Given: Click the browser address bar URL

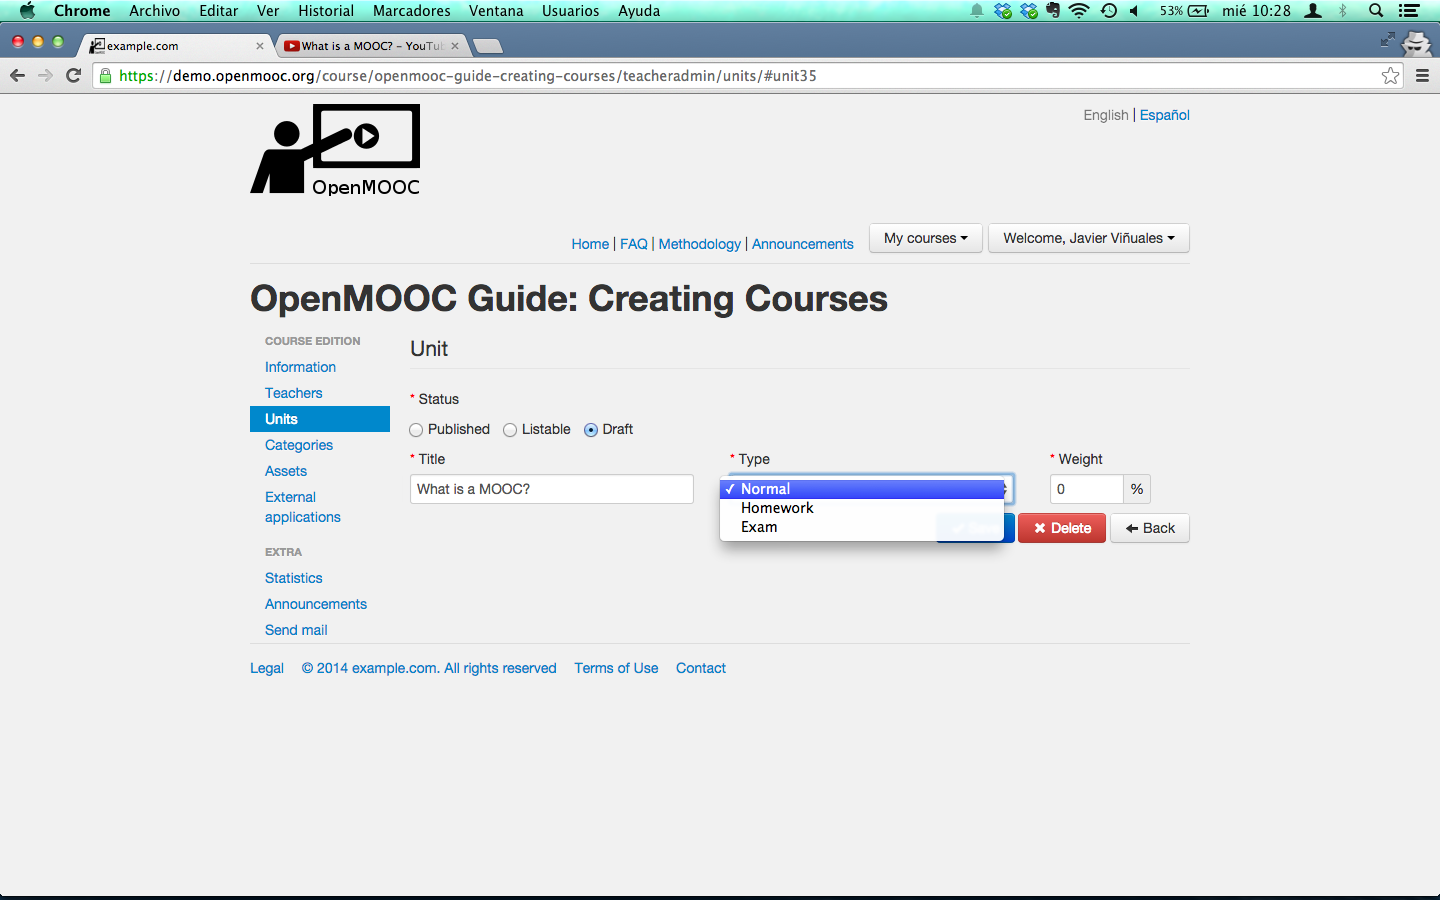Looking at the screenshot, I should [468, 76].
